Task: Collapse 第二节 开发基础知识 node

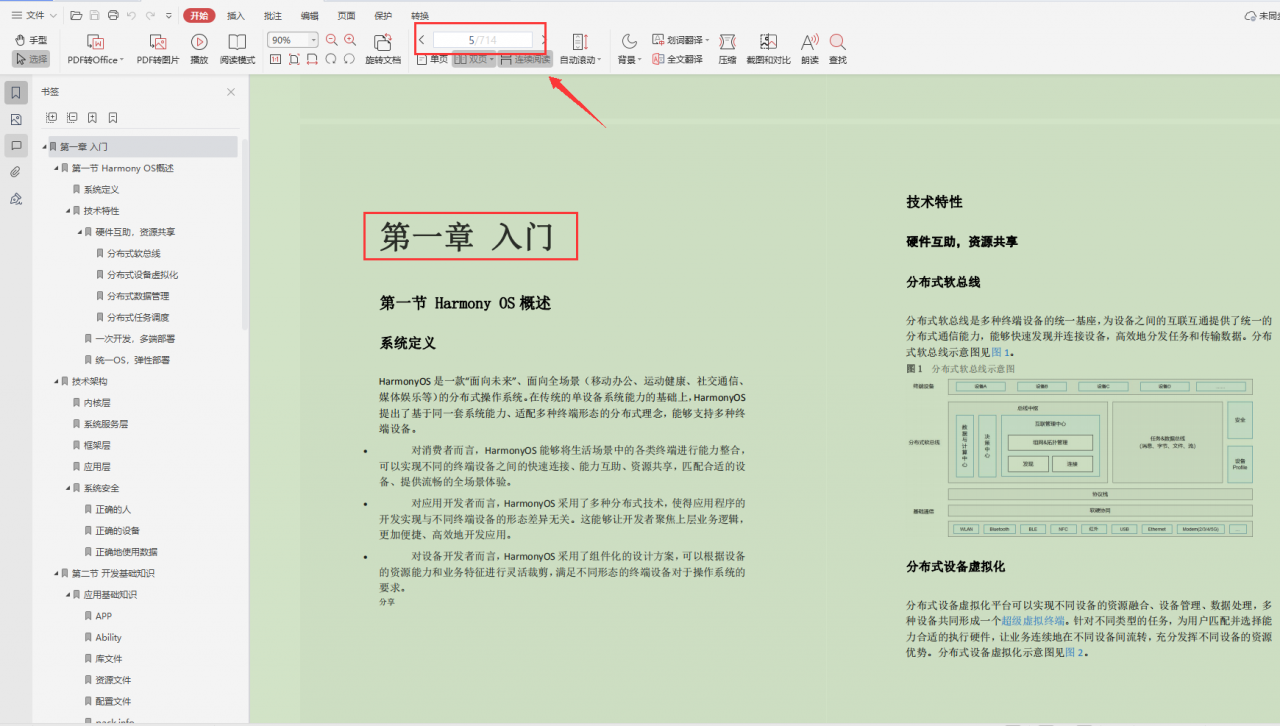Action: coord(56,573)
